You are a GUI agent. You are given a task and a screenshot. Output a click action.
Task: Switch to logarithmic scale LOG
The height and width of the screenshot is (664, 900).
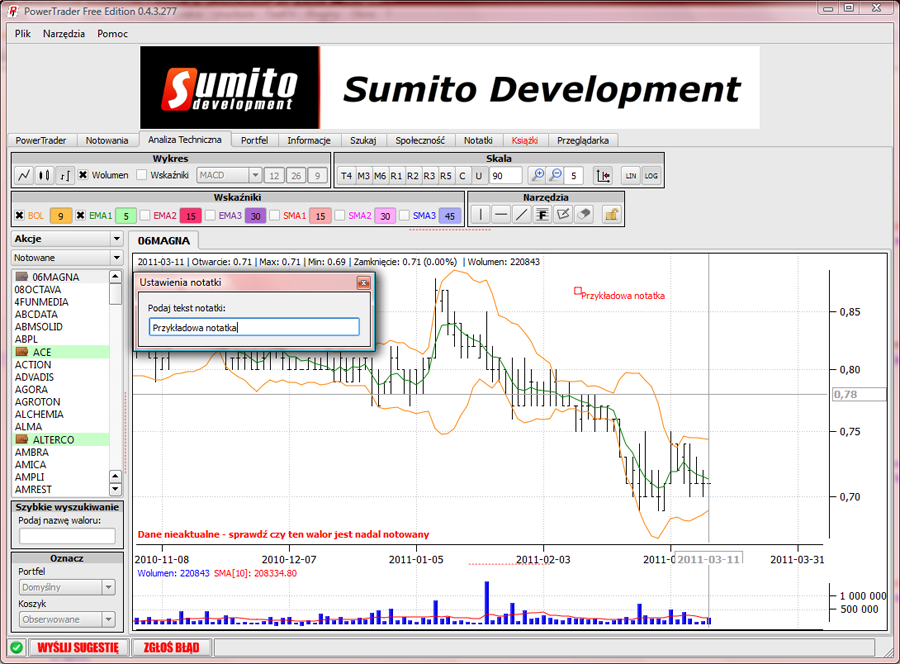pyautogui.click(x=651, y=176)
